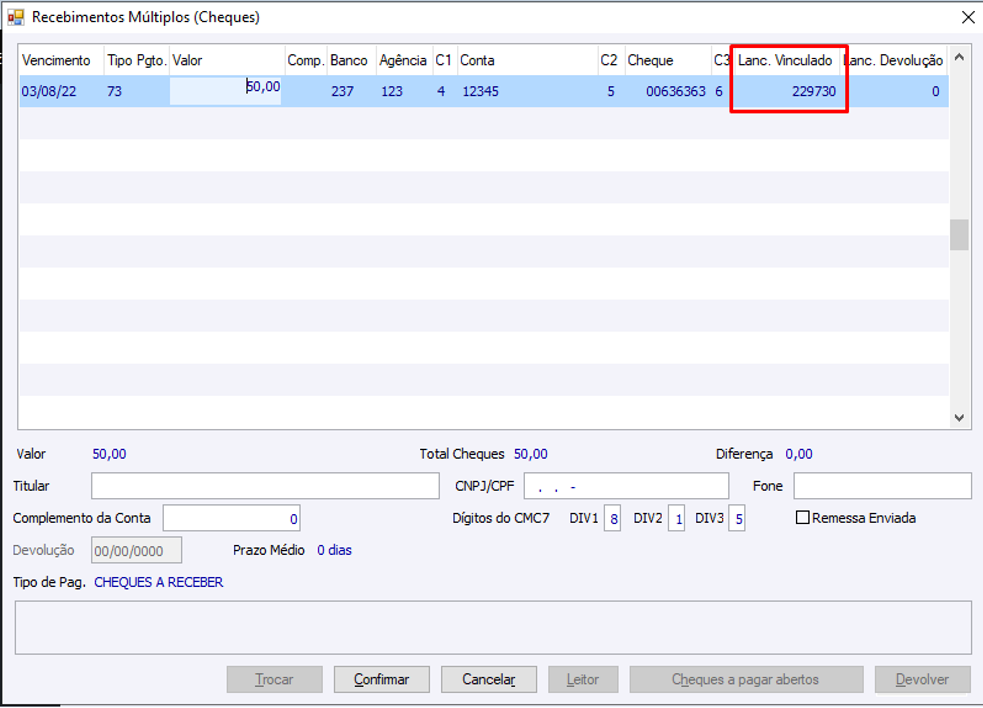Click the Cheque column header

coord(668,60)
